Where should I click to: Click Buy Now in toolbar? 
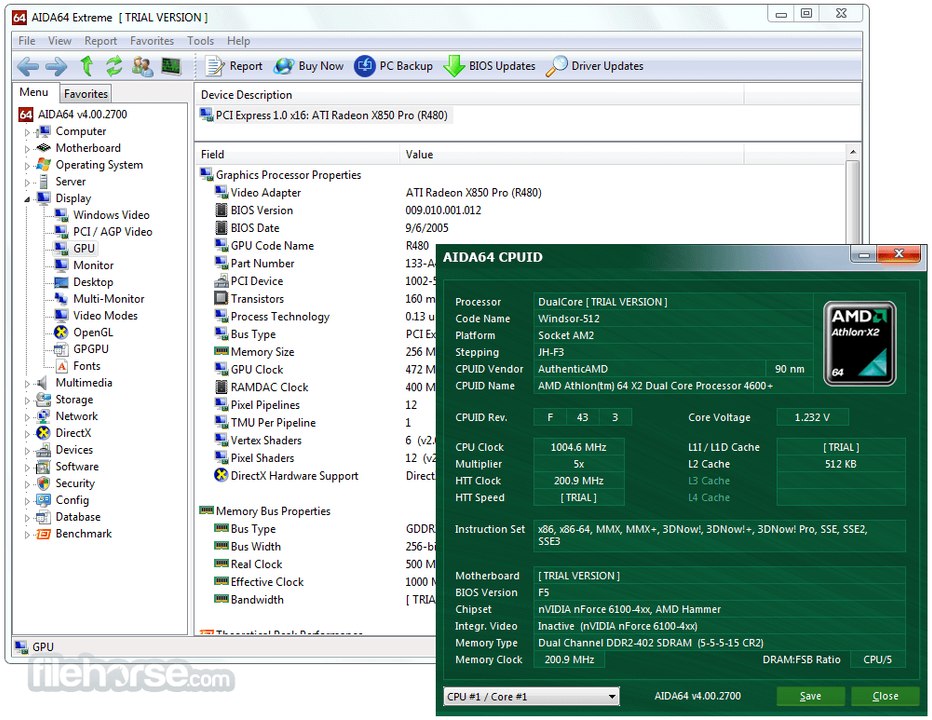[x=308, y=66]
